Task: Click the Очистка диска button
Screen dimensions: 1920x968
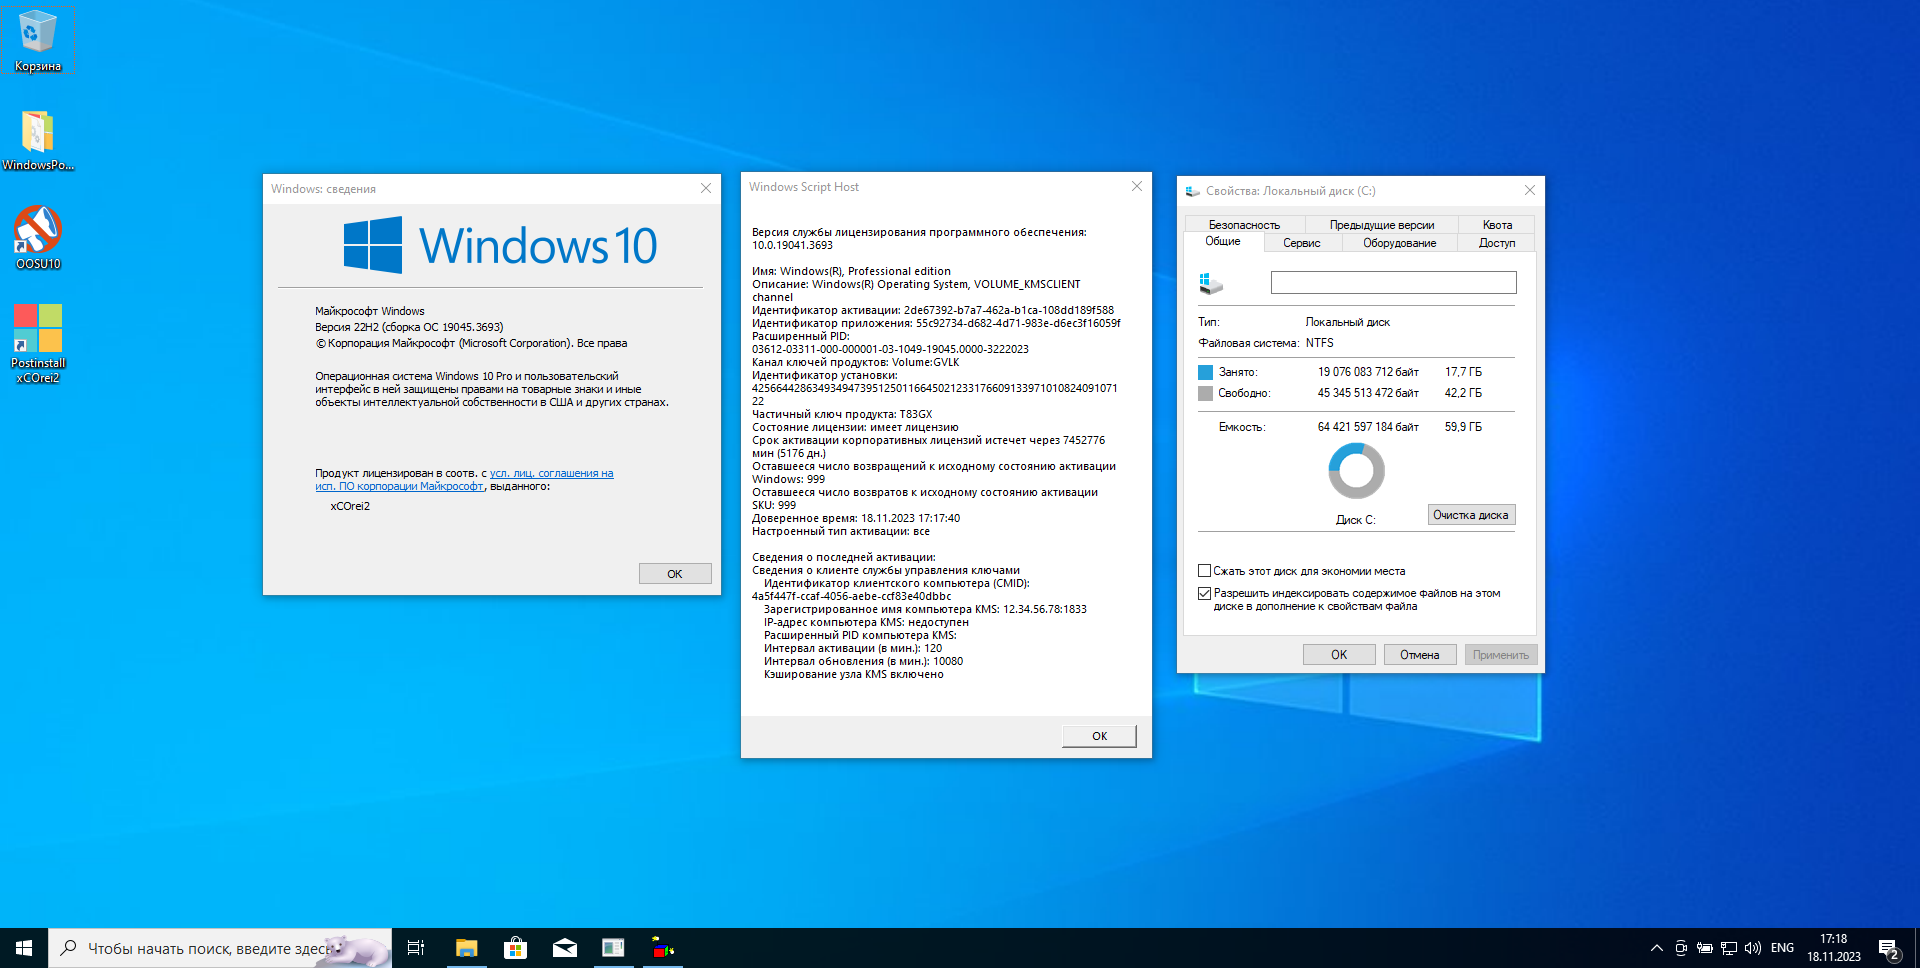Action: (1470, 515)
